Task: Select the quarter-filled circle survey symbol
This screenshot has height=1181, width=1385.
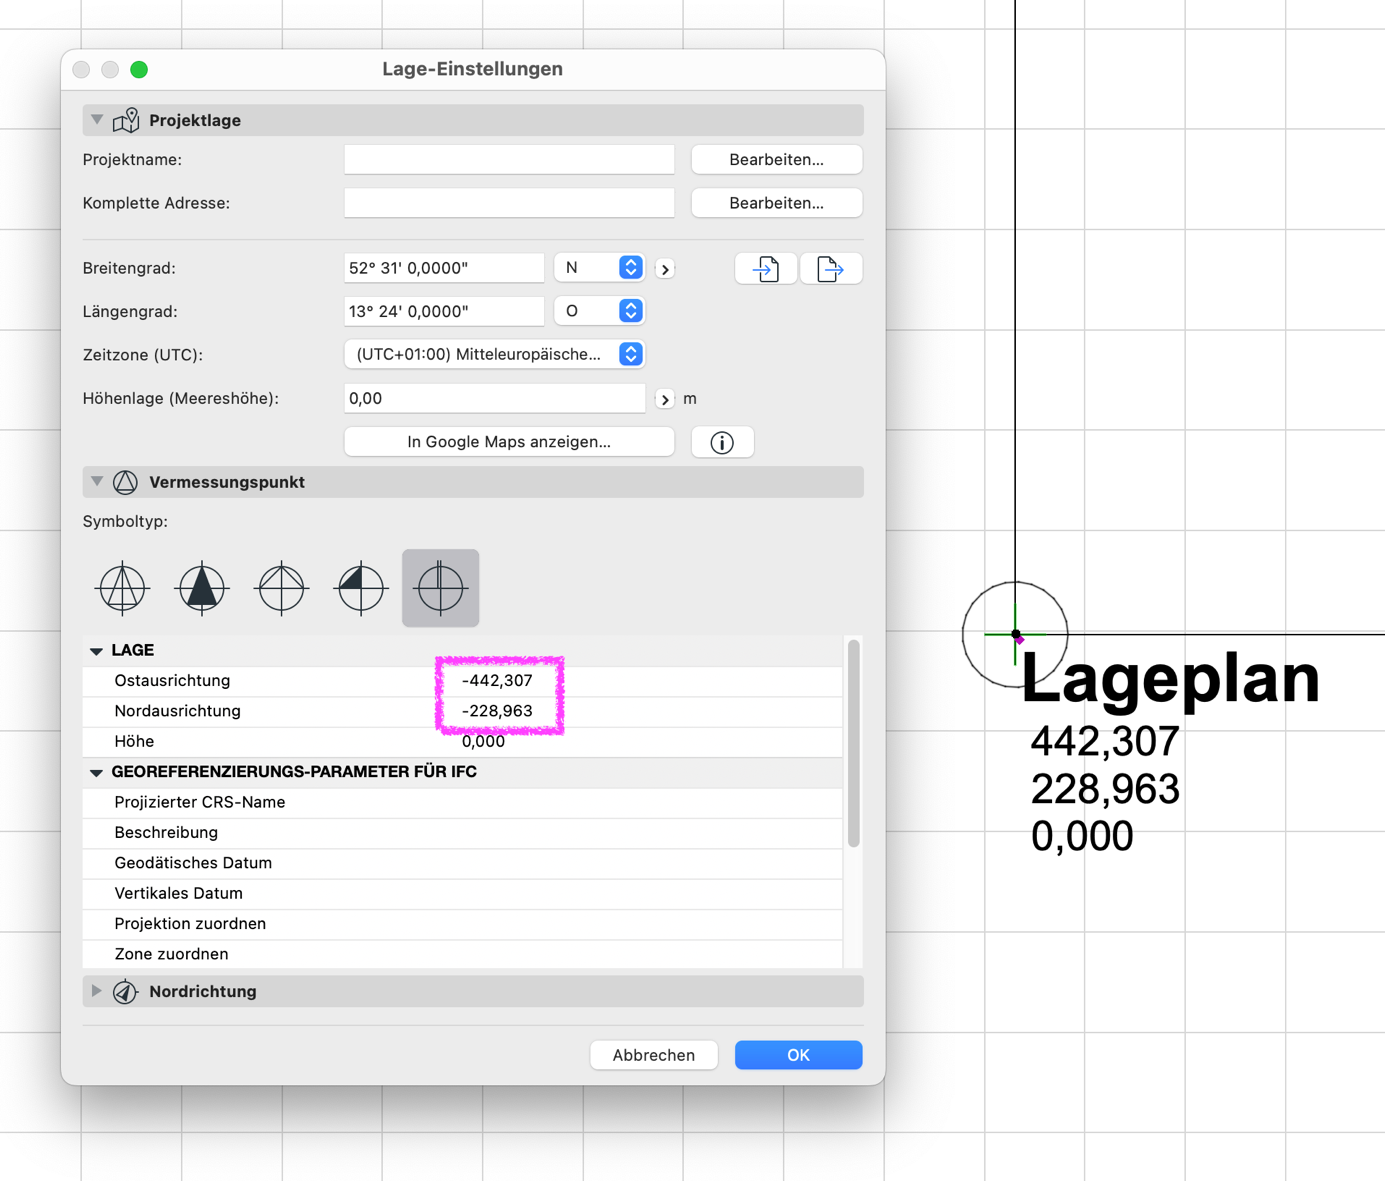Action: point(361,588)
